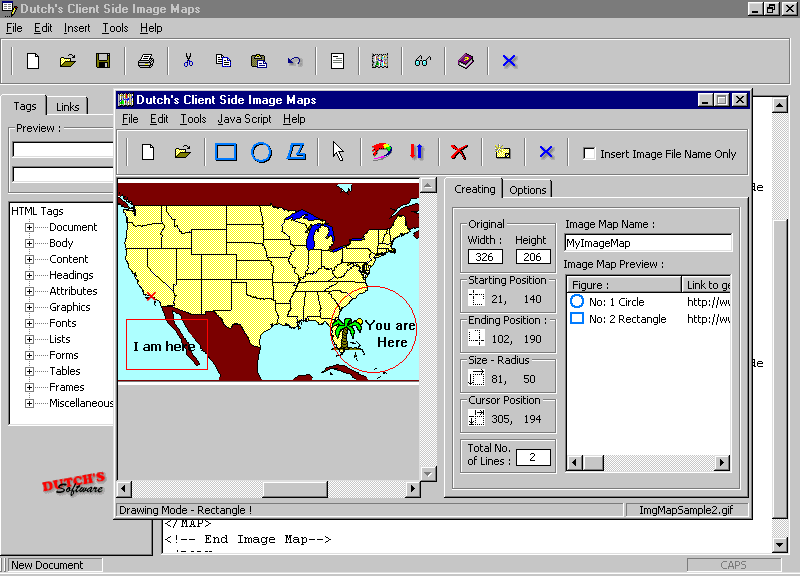Viewport: 800px width, 576px height.
Task: Click left arrow of image horizontal scrollbar
Action: pyautogui.click(x=123, y=489)
